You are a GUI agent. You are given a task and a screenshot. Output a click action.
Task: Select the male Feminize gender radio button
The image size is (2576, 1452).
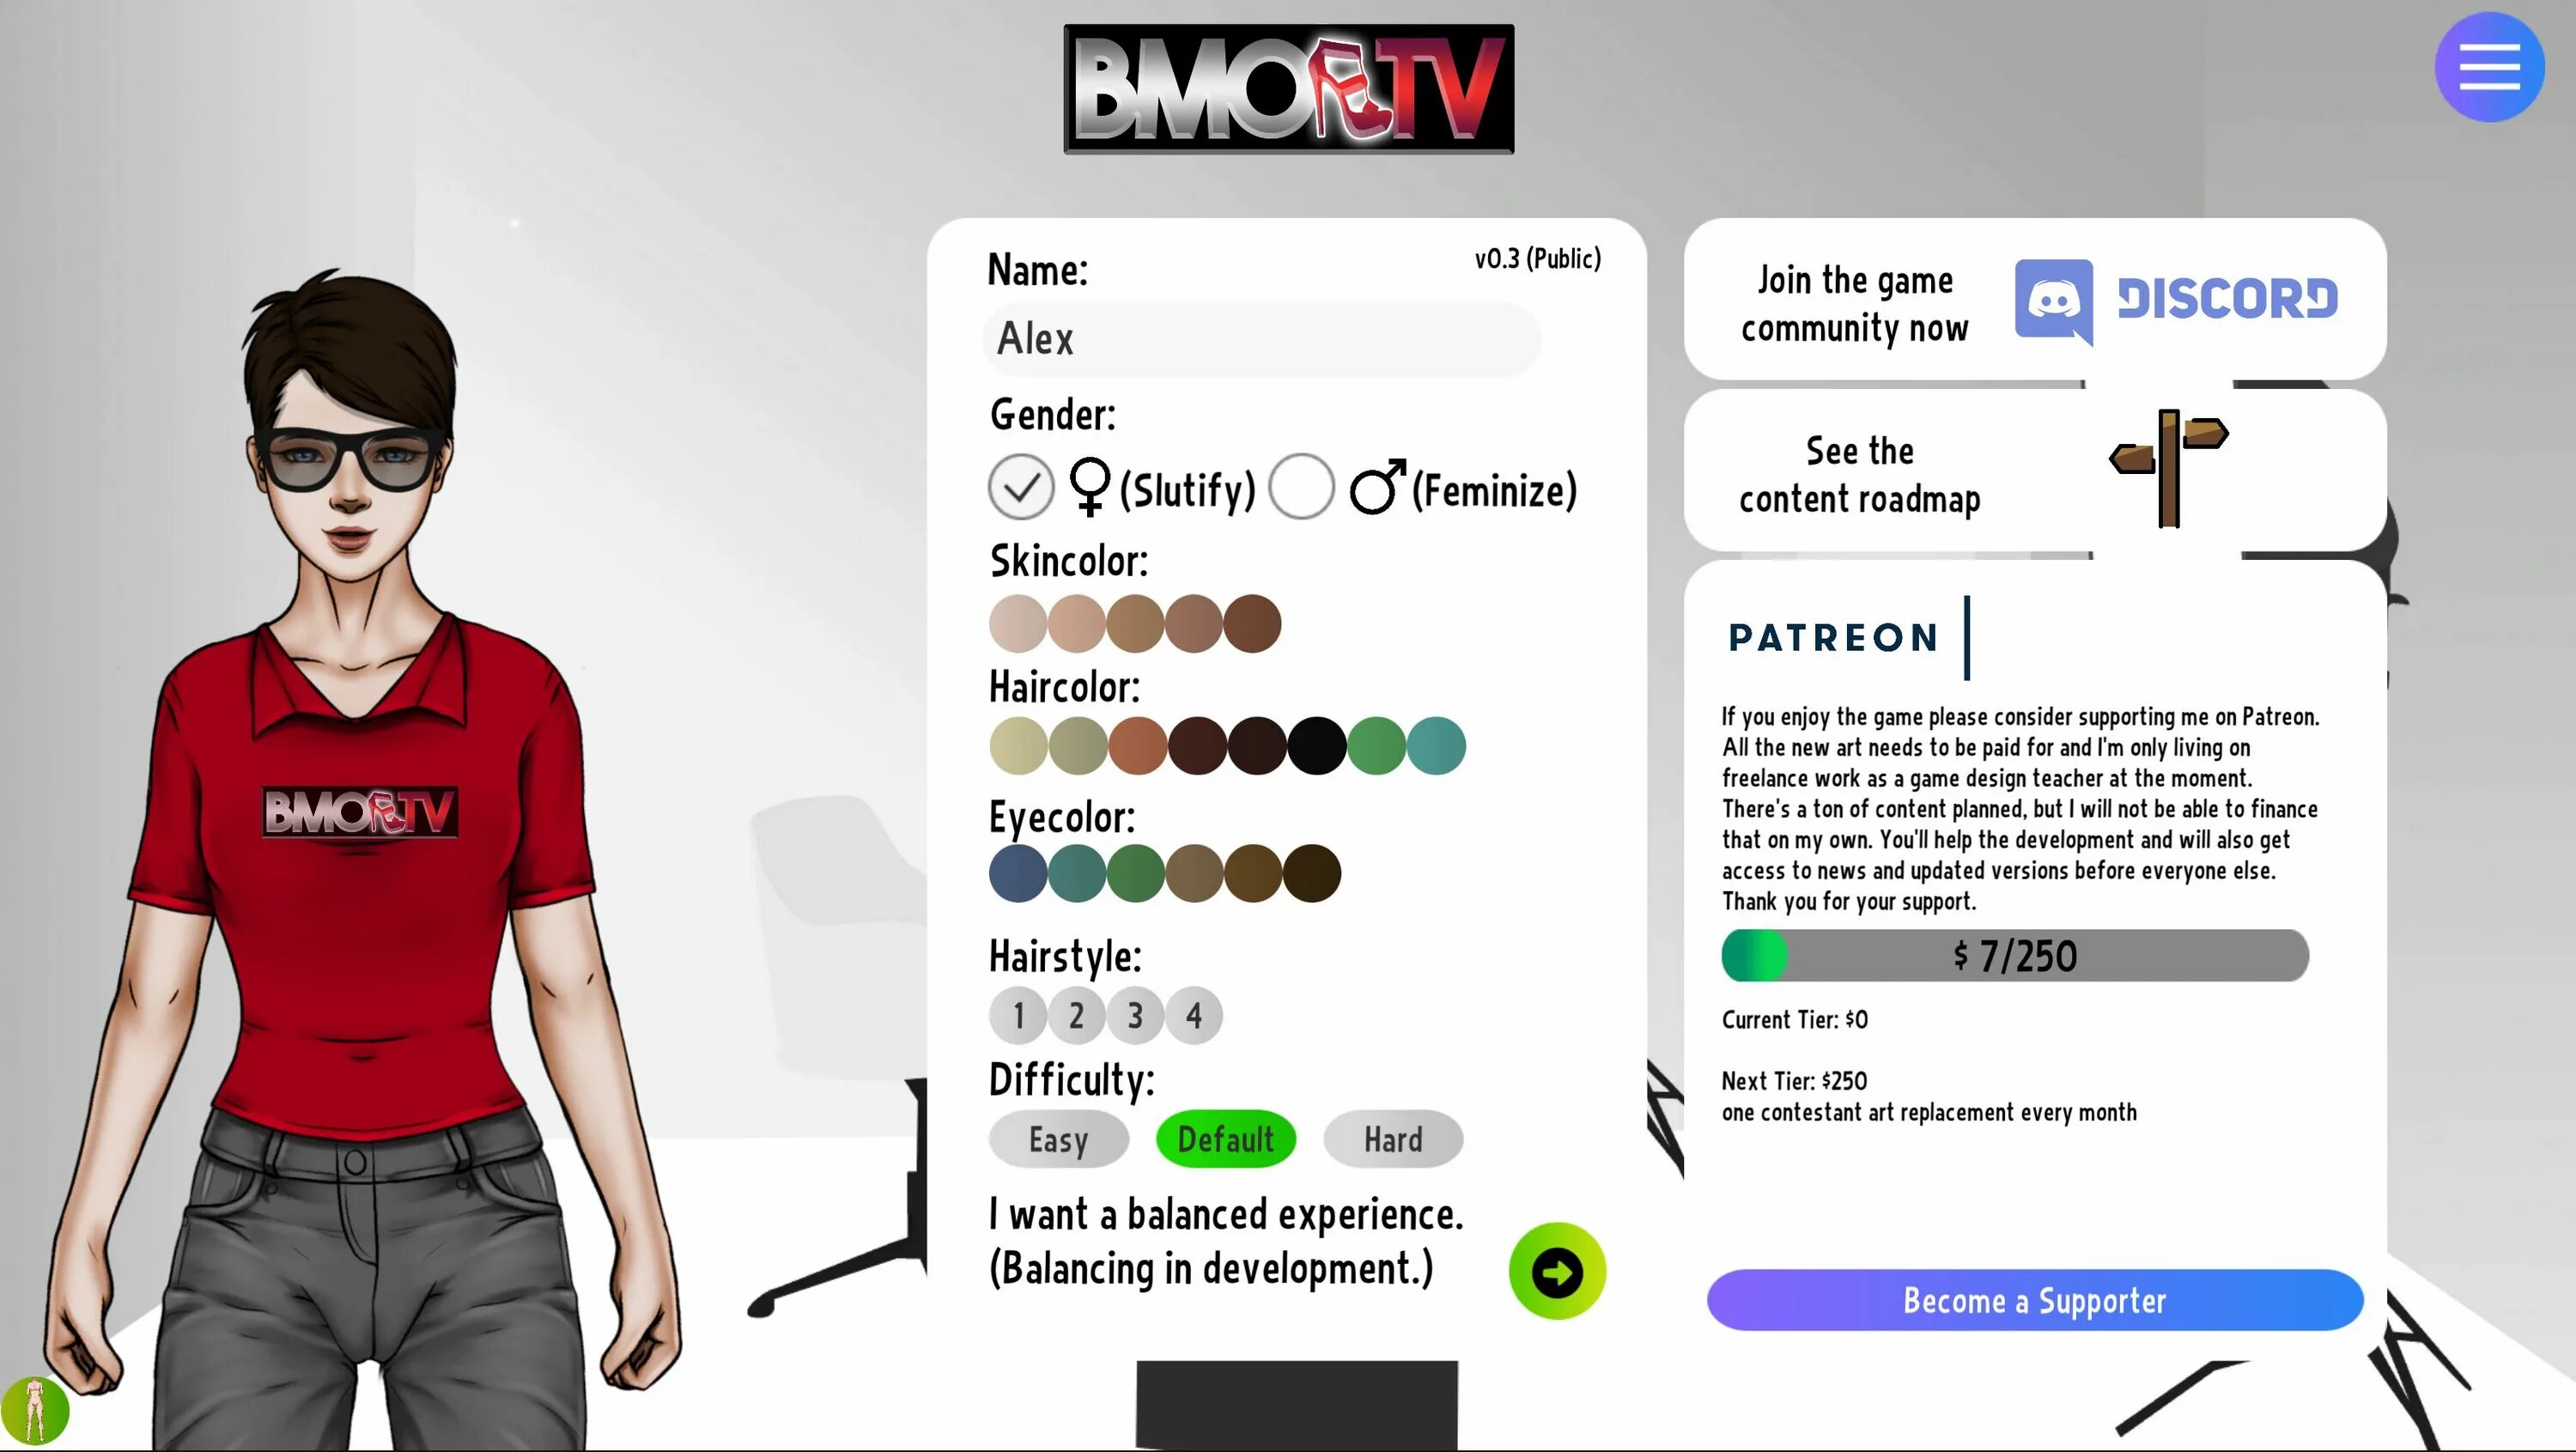tap(1300, 486)
